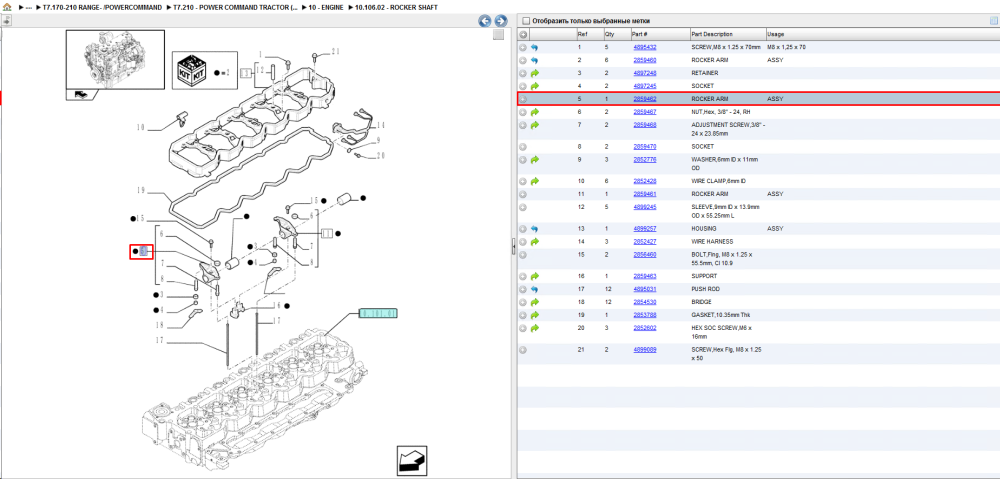Screen dimensions: 1000x479
Task: Add selected ROCKER ARM 2859462 with circle icon
Action: tap(523, 99)
